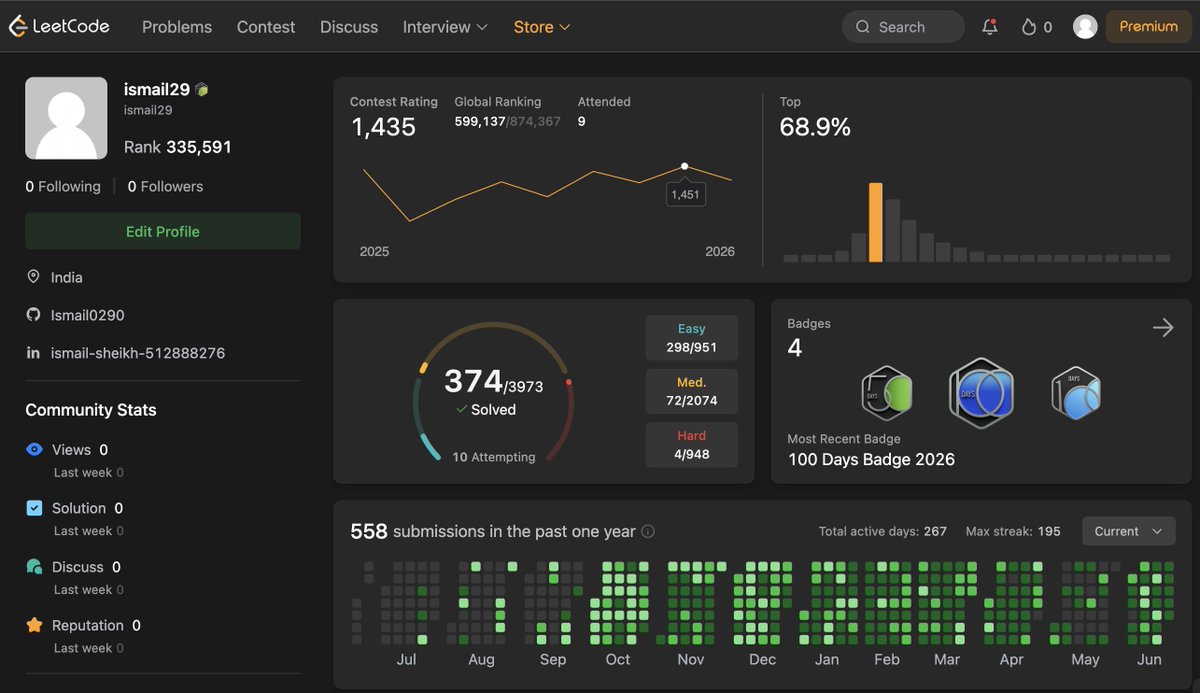Click the GitHub icon beside Ismail0290
Viewport: 1200px width, 693px height.
[33, 315]
